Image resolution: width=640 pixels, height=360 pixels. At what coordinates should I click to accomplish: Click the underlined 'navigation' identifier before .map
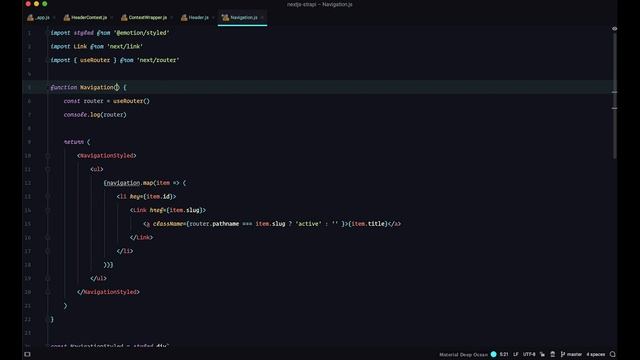pos(123,183)
